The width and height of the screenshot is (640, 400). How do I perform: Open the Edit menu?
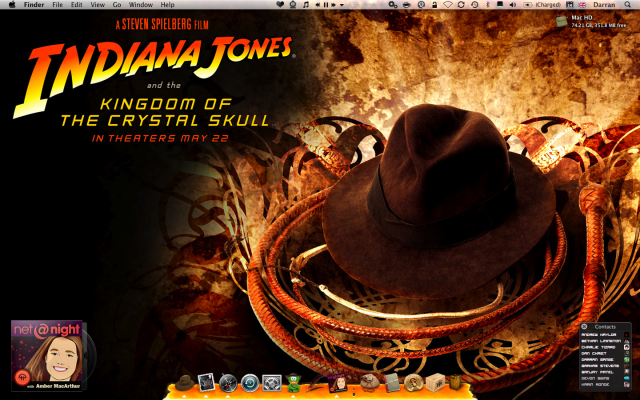(x=76, y=5)
